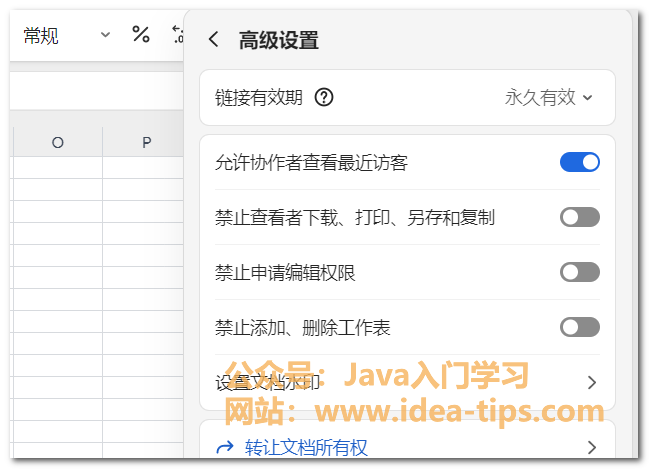Click the help icon beside 链接有效期
This screenshot has width=649, height=469.
323,98
